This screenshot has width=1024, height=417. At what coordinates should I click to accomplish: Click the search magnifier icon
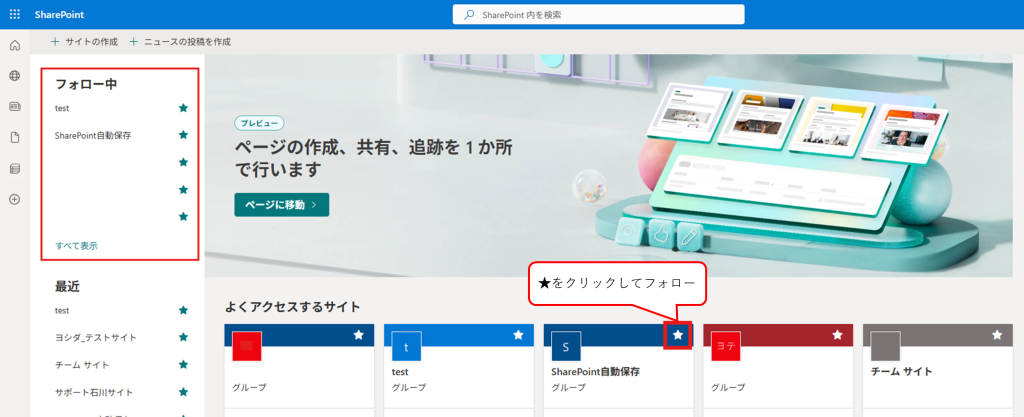tap(470, 14)
